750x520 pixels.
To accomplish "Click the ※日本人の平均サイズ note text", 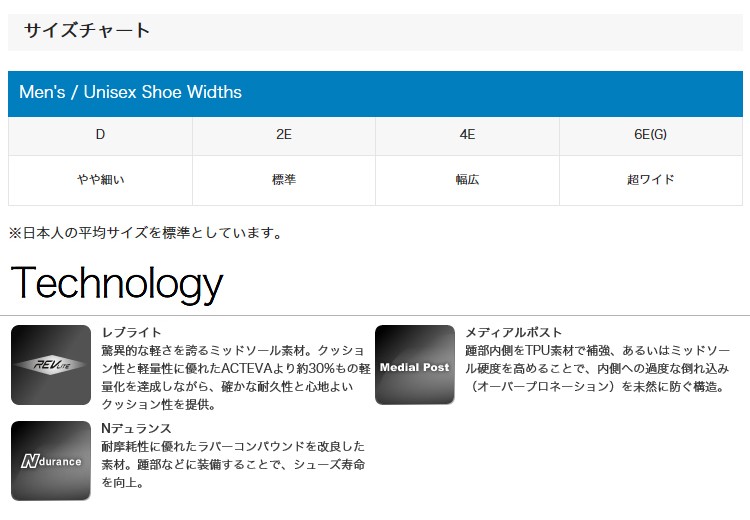I will [145, 233].
